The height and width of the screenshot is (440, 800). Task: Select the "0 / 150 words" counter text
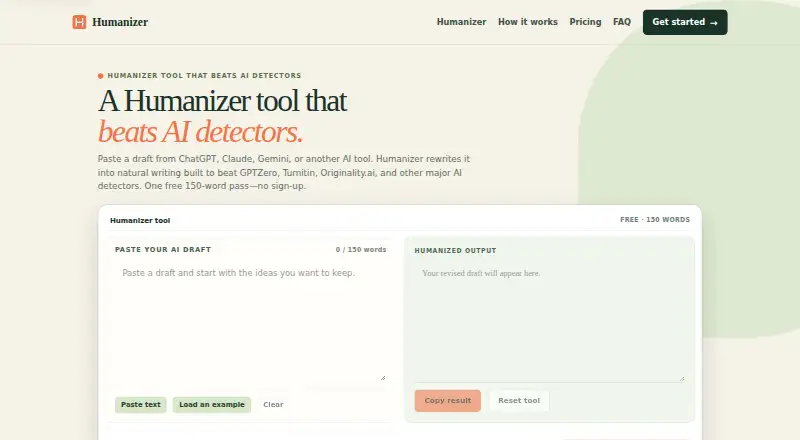pyautogui.click(x=361, y=250)
